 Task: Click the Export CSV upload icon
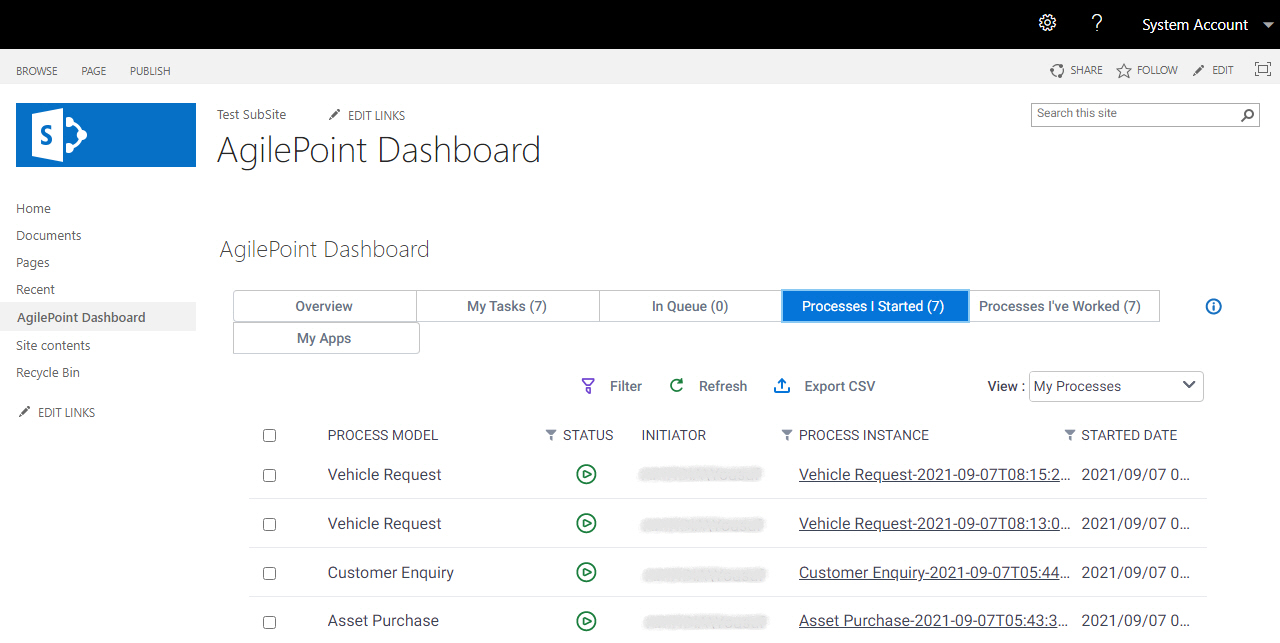point(782,386)
